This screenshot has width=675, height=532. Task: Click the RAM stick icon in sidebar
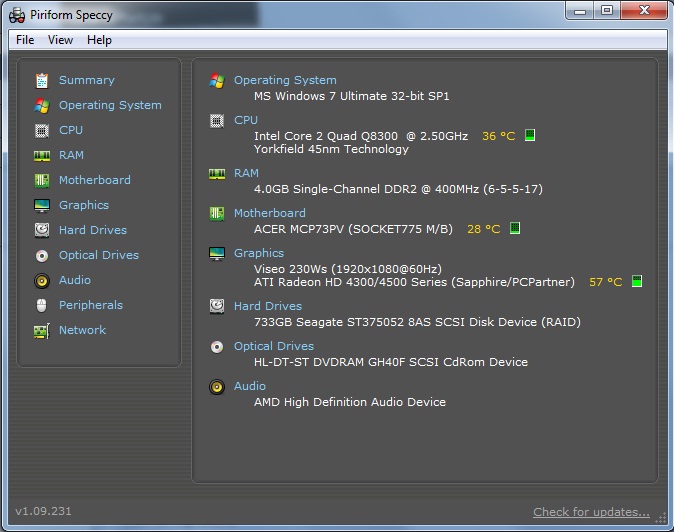[42, 155]
